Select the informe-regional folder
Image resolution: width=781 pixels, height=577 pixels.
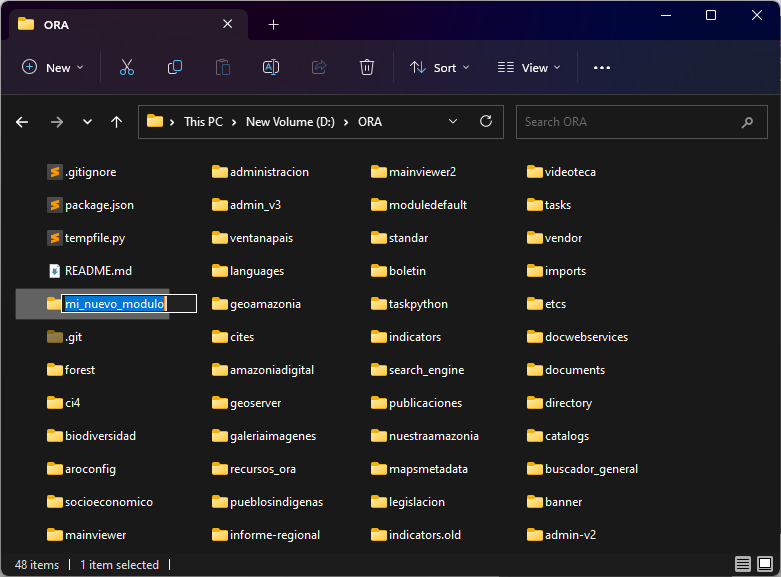click(x=266, y=535)
